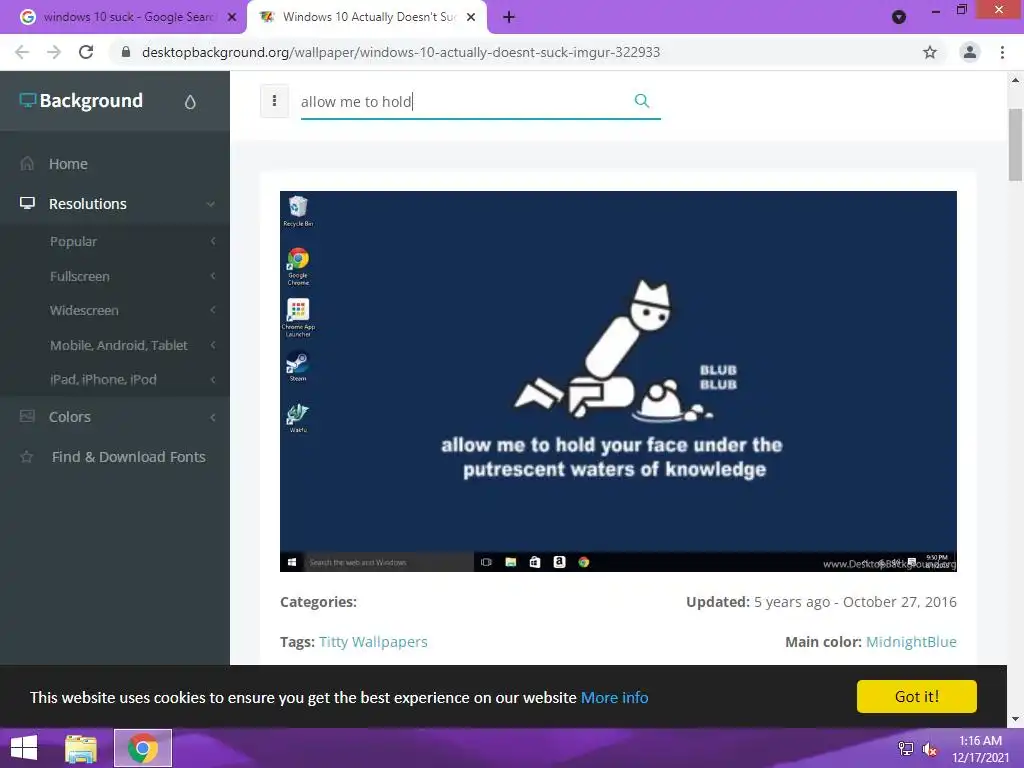Collapse the Resolutions sidebar section
The image size is (1024, 768).
pos(115,204)
